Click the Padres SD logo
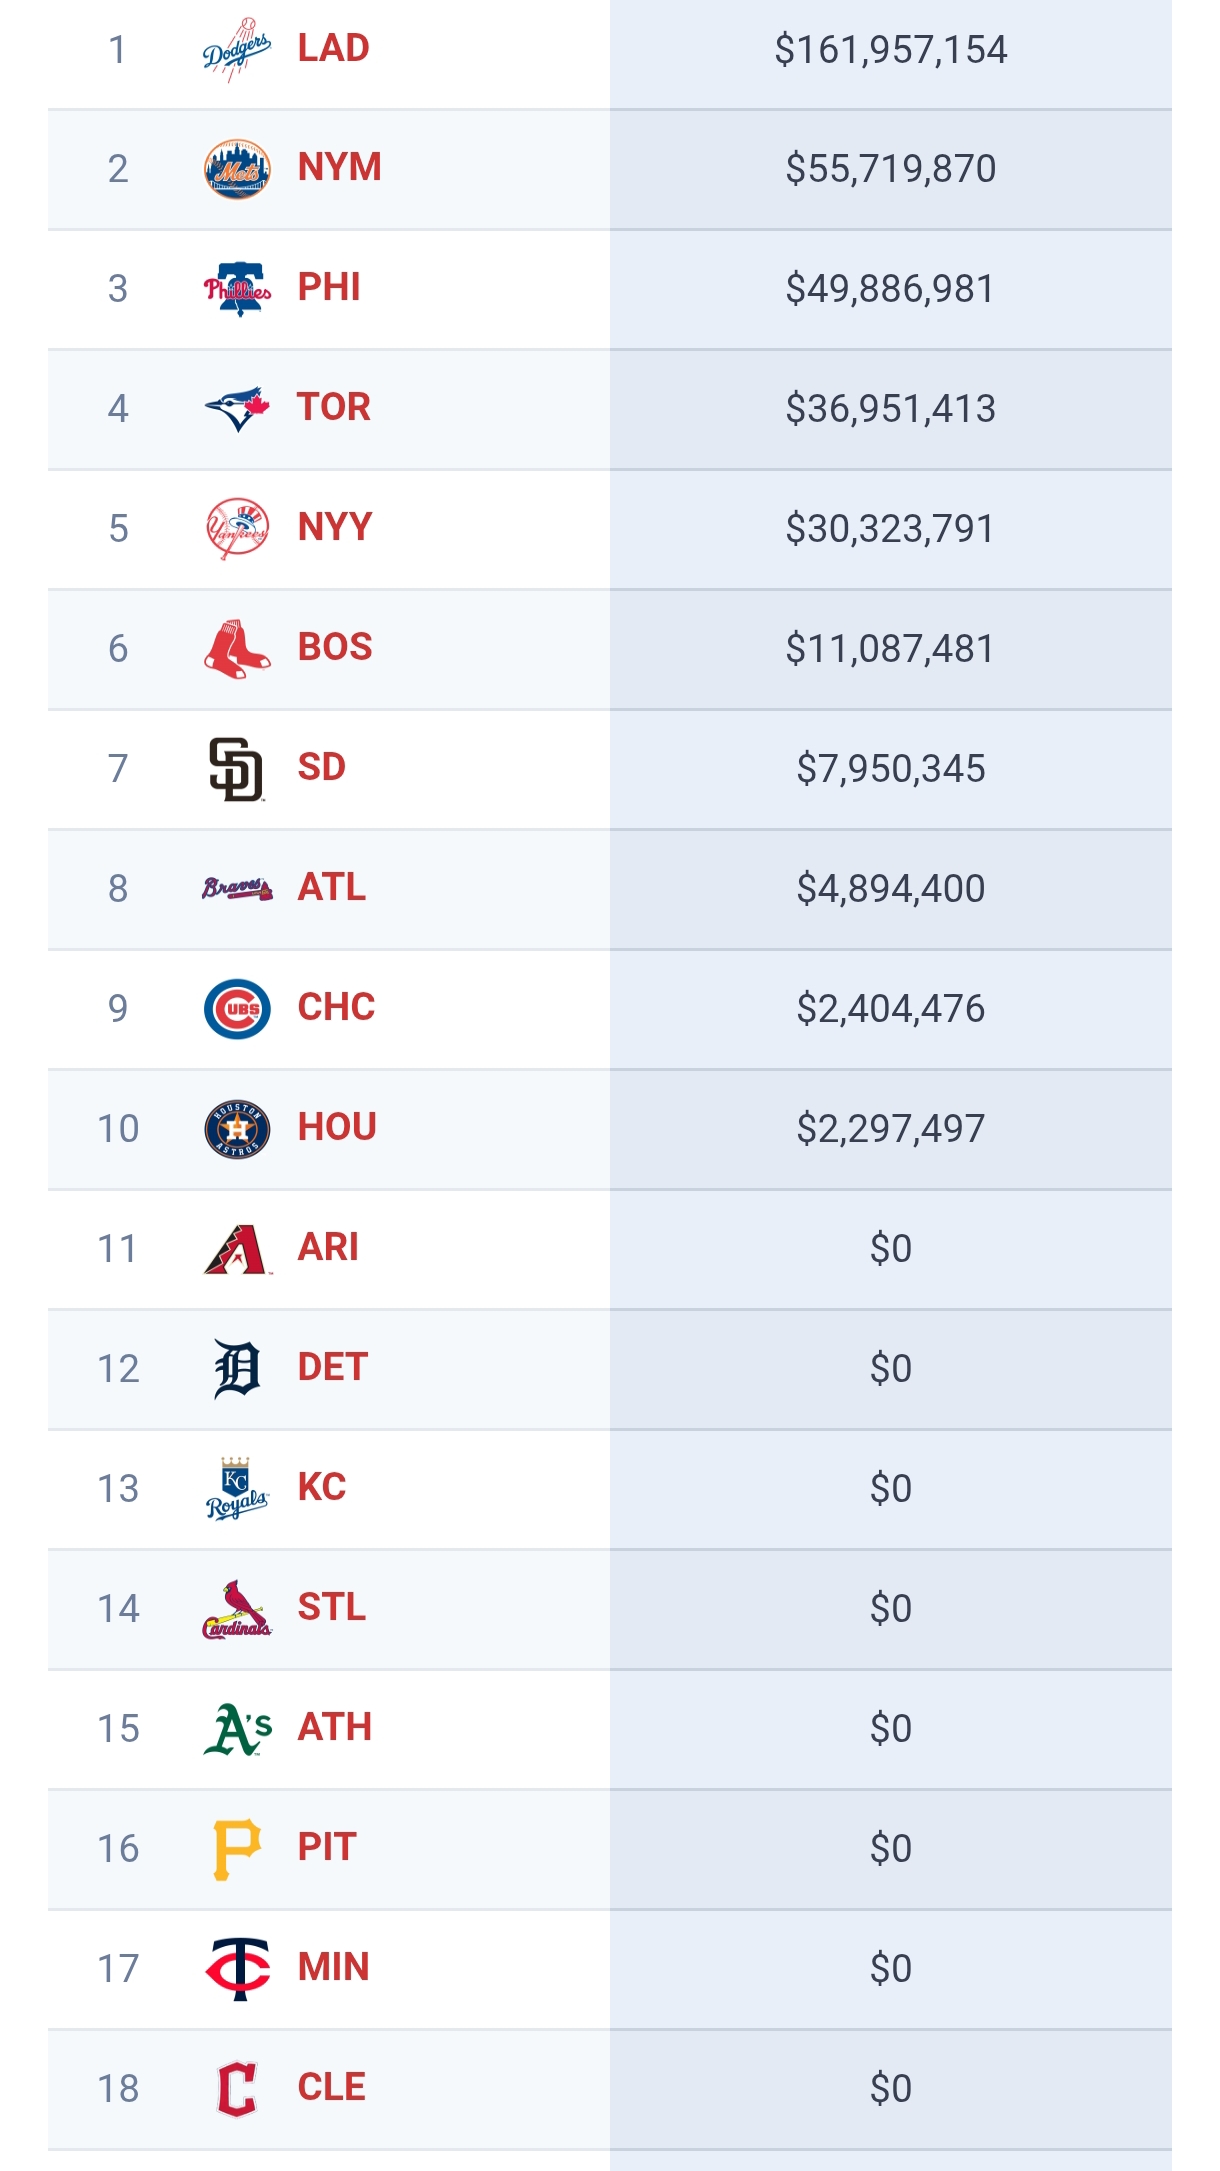Screen dimensions: 1220x2171 coord(237,769)
